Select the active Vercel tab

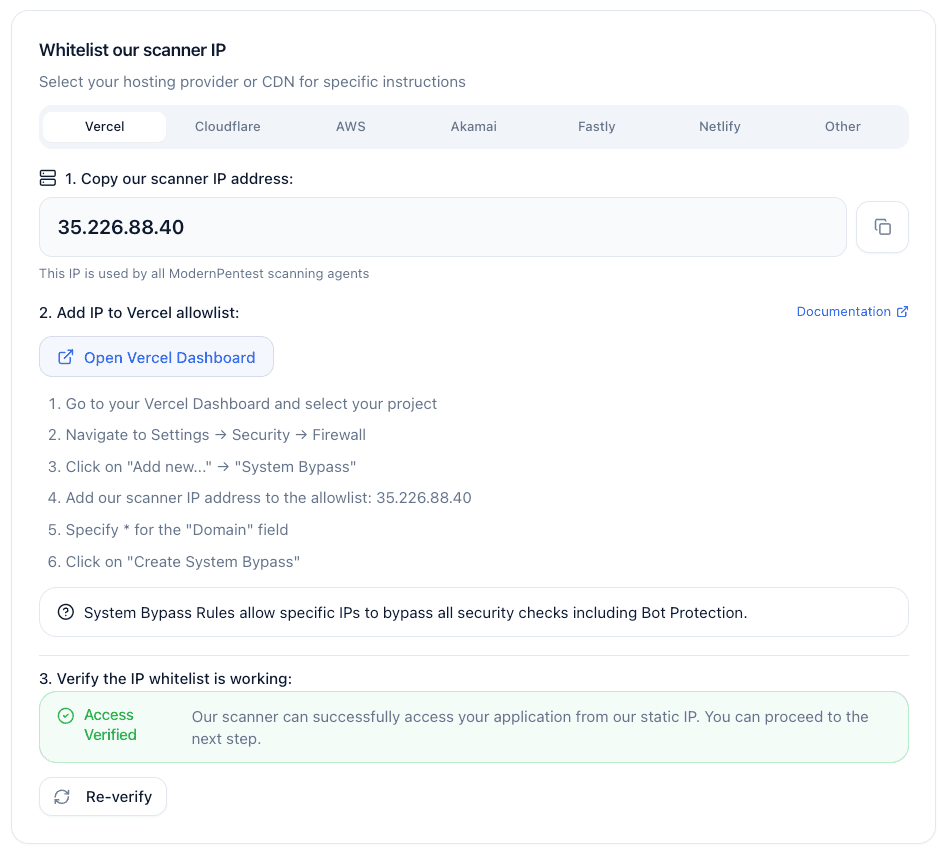[104, 126]
